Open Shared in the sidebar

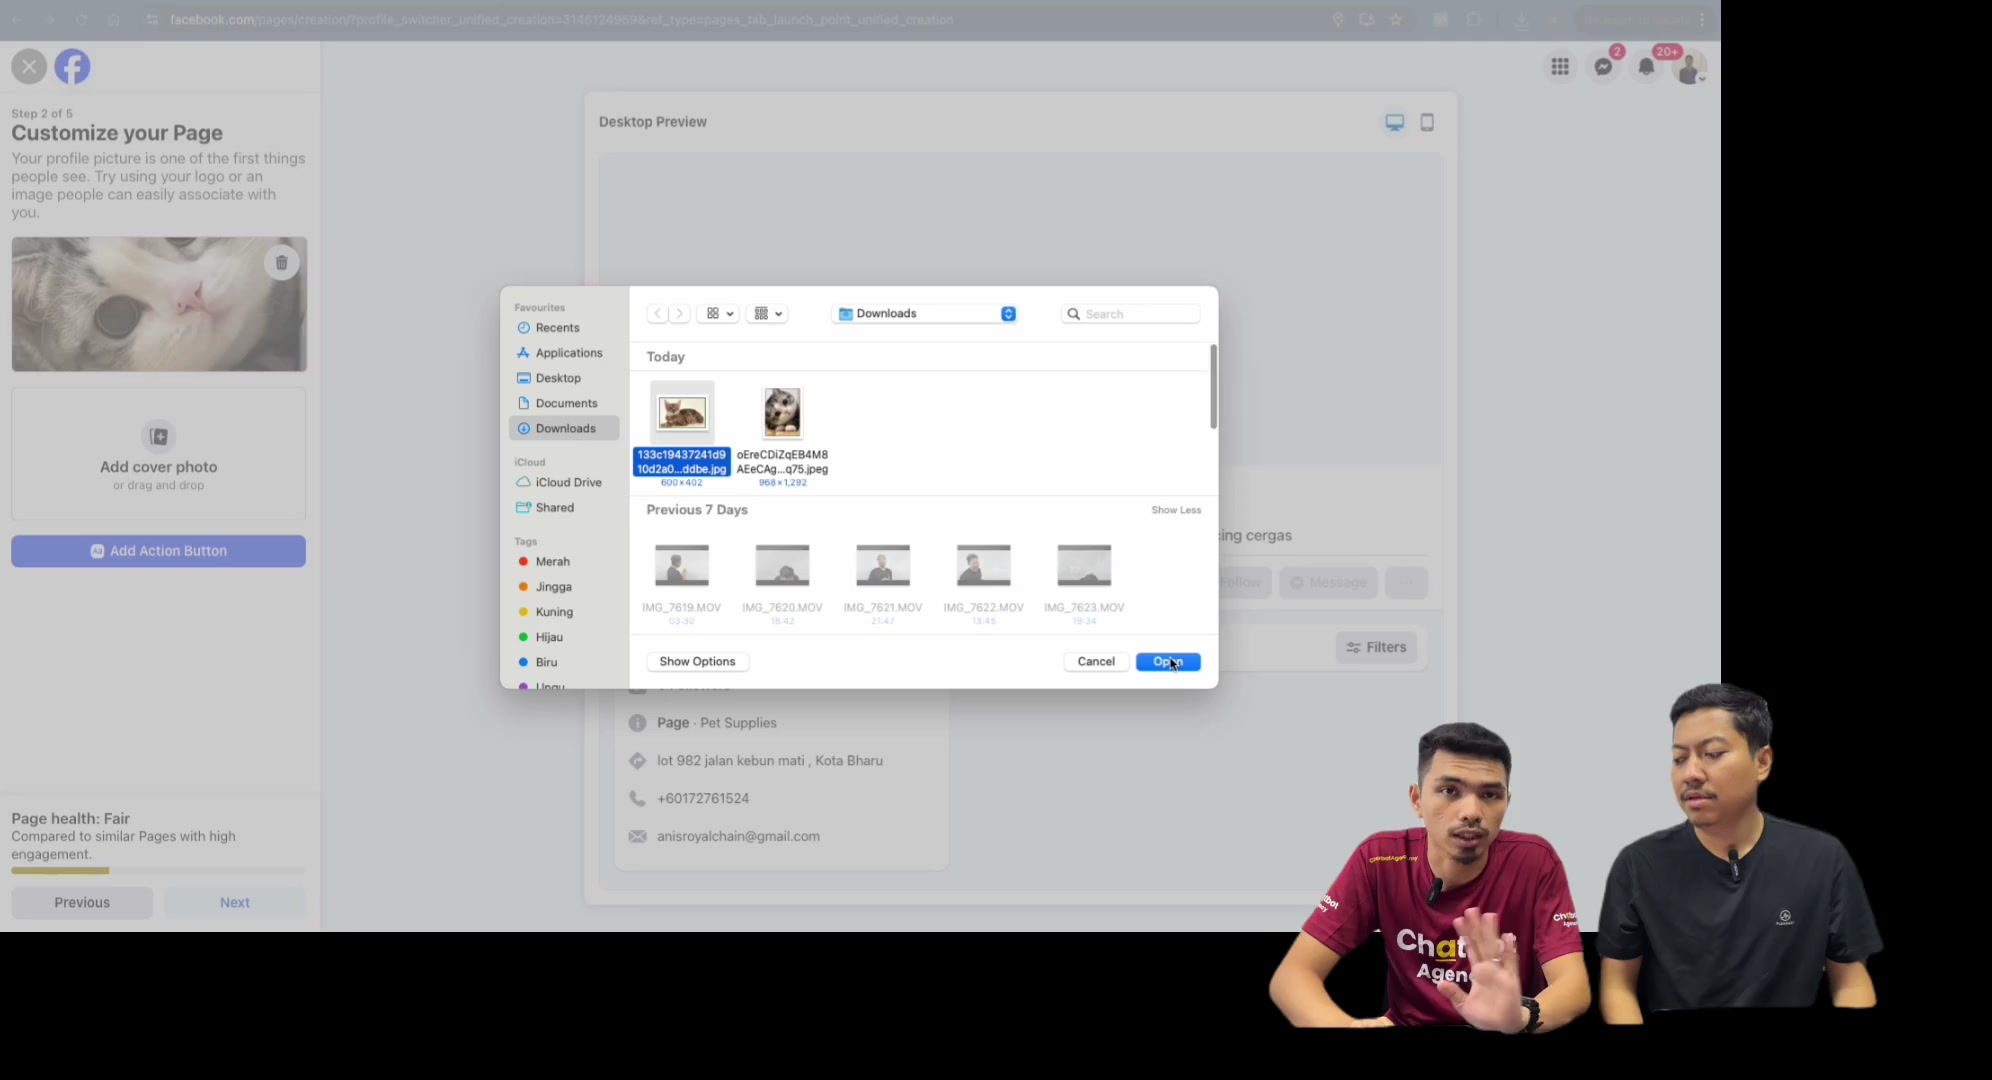[564, 507]
